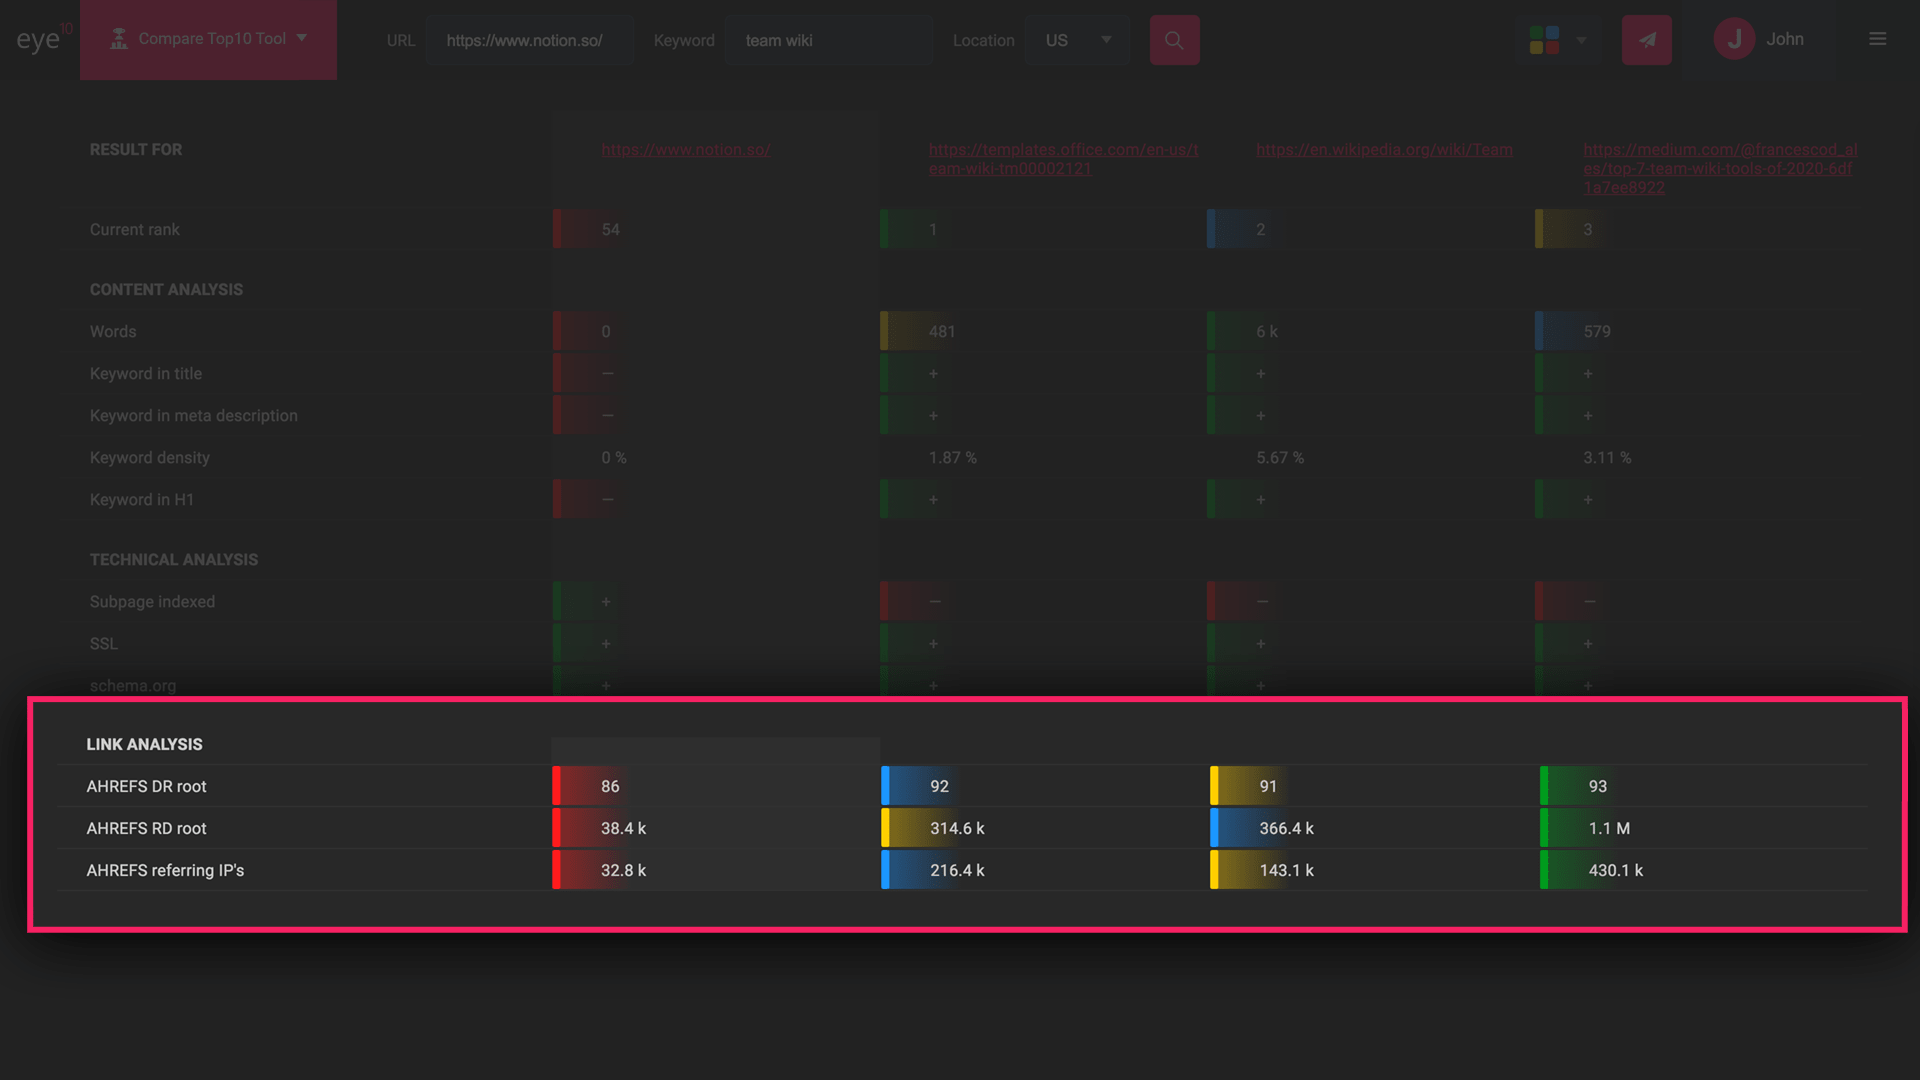The height and width of the screenshot is (1080, 1920).
Task: Click the DR root value 93
Action: pos(1598,786)
